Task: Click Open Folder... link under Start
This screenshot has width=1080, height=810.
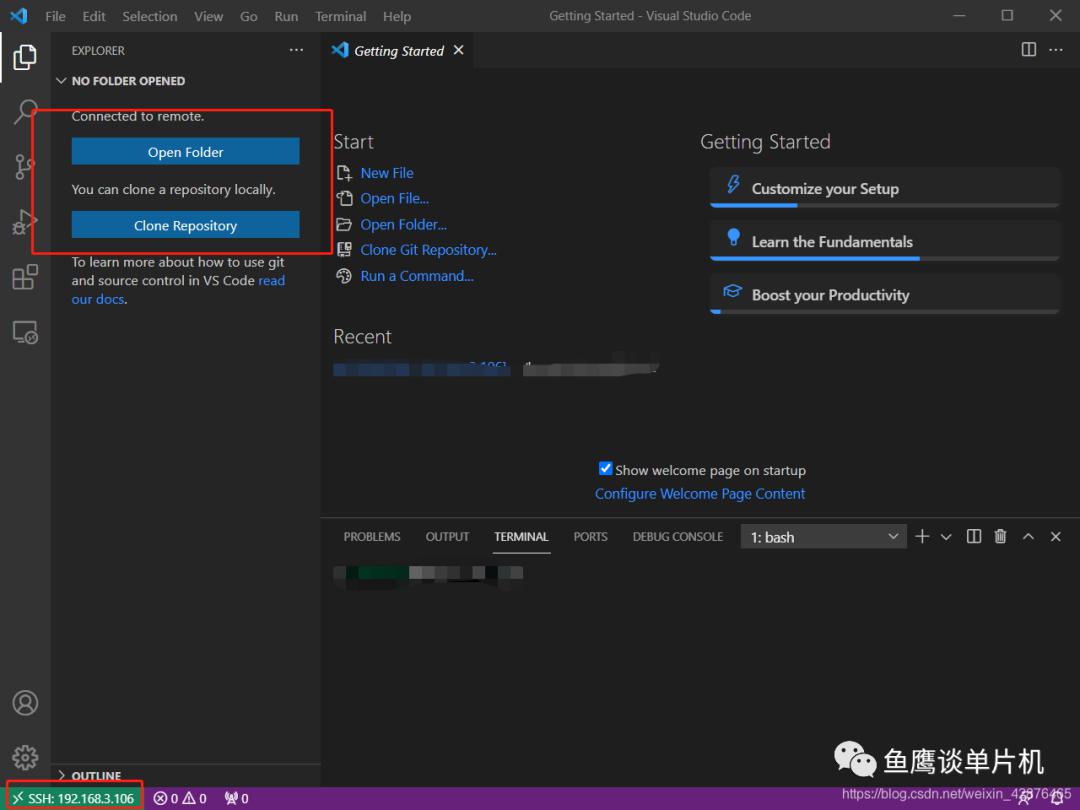Action: click(404, 225)
